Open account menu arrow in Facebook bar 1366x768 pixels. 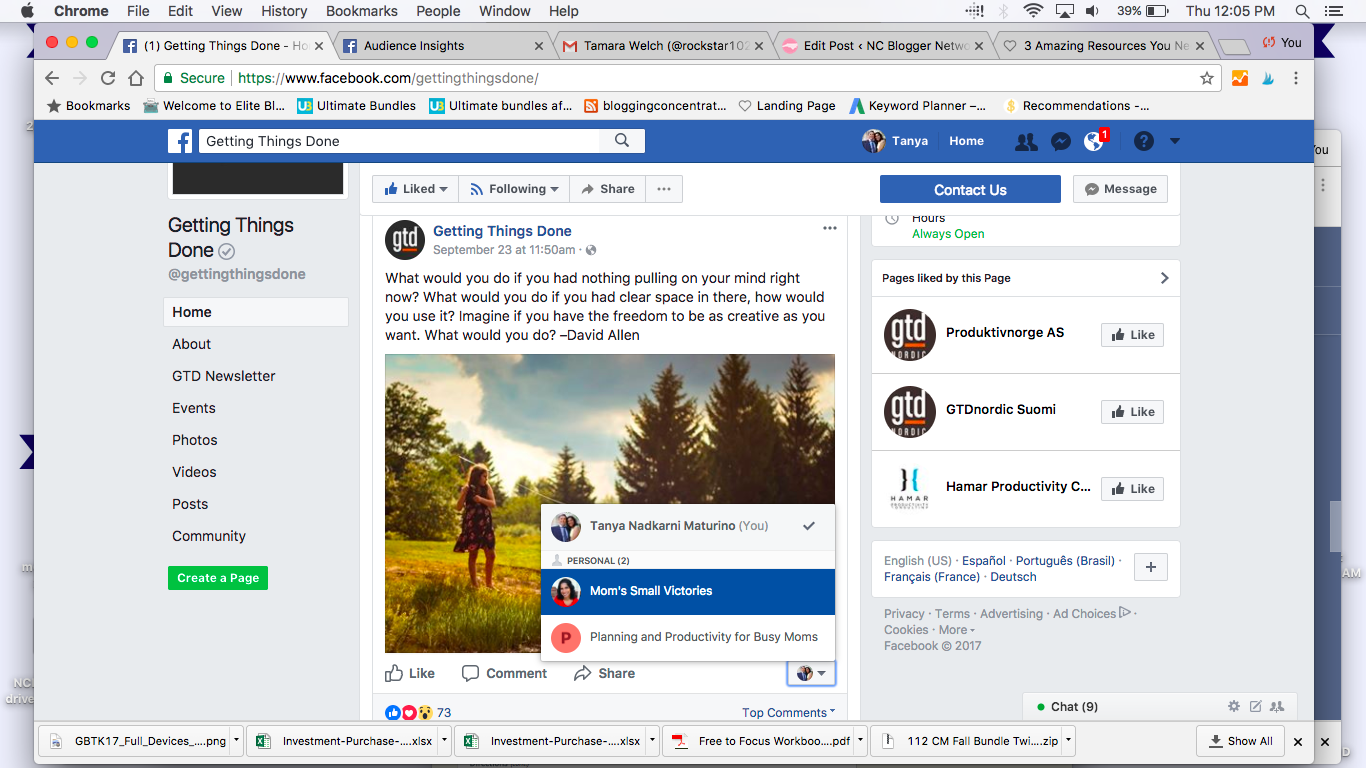[x=1175, y=142]
